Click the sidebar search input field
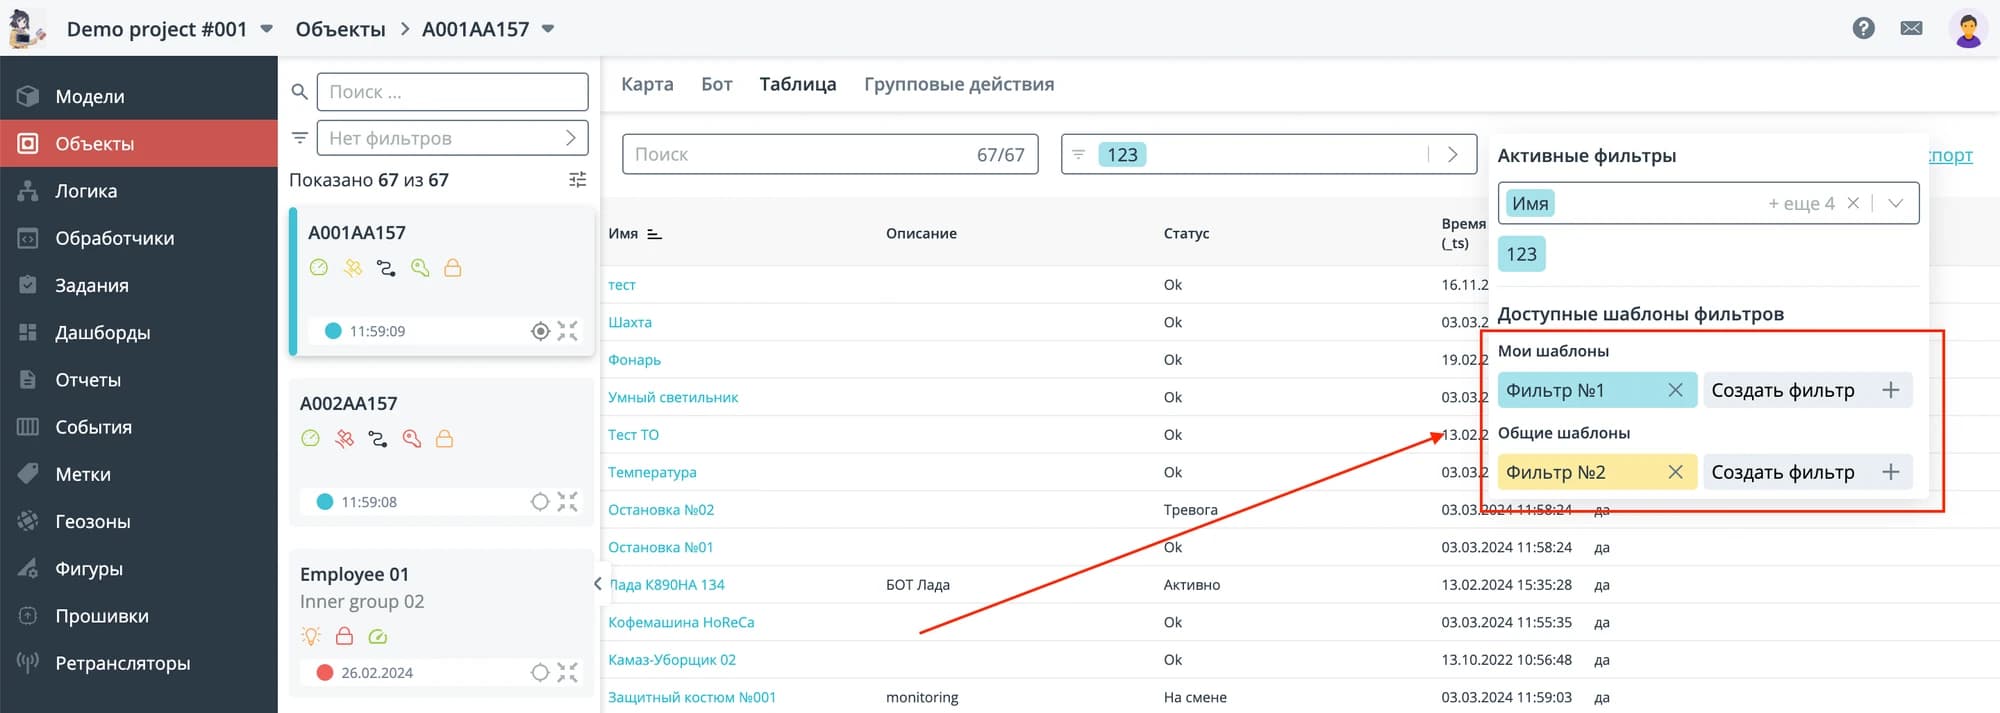The width and height of the screenshot is (2000, 713). tap(452, 92)
